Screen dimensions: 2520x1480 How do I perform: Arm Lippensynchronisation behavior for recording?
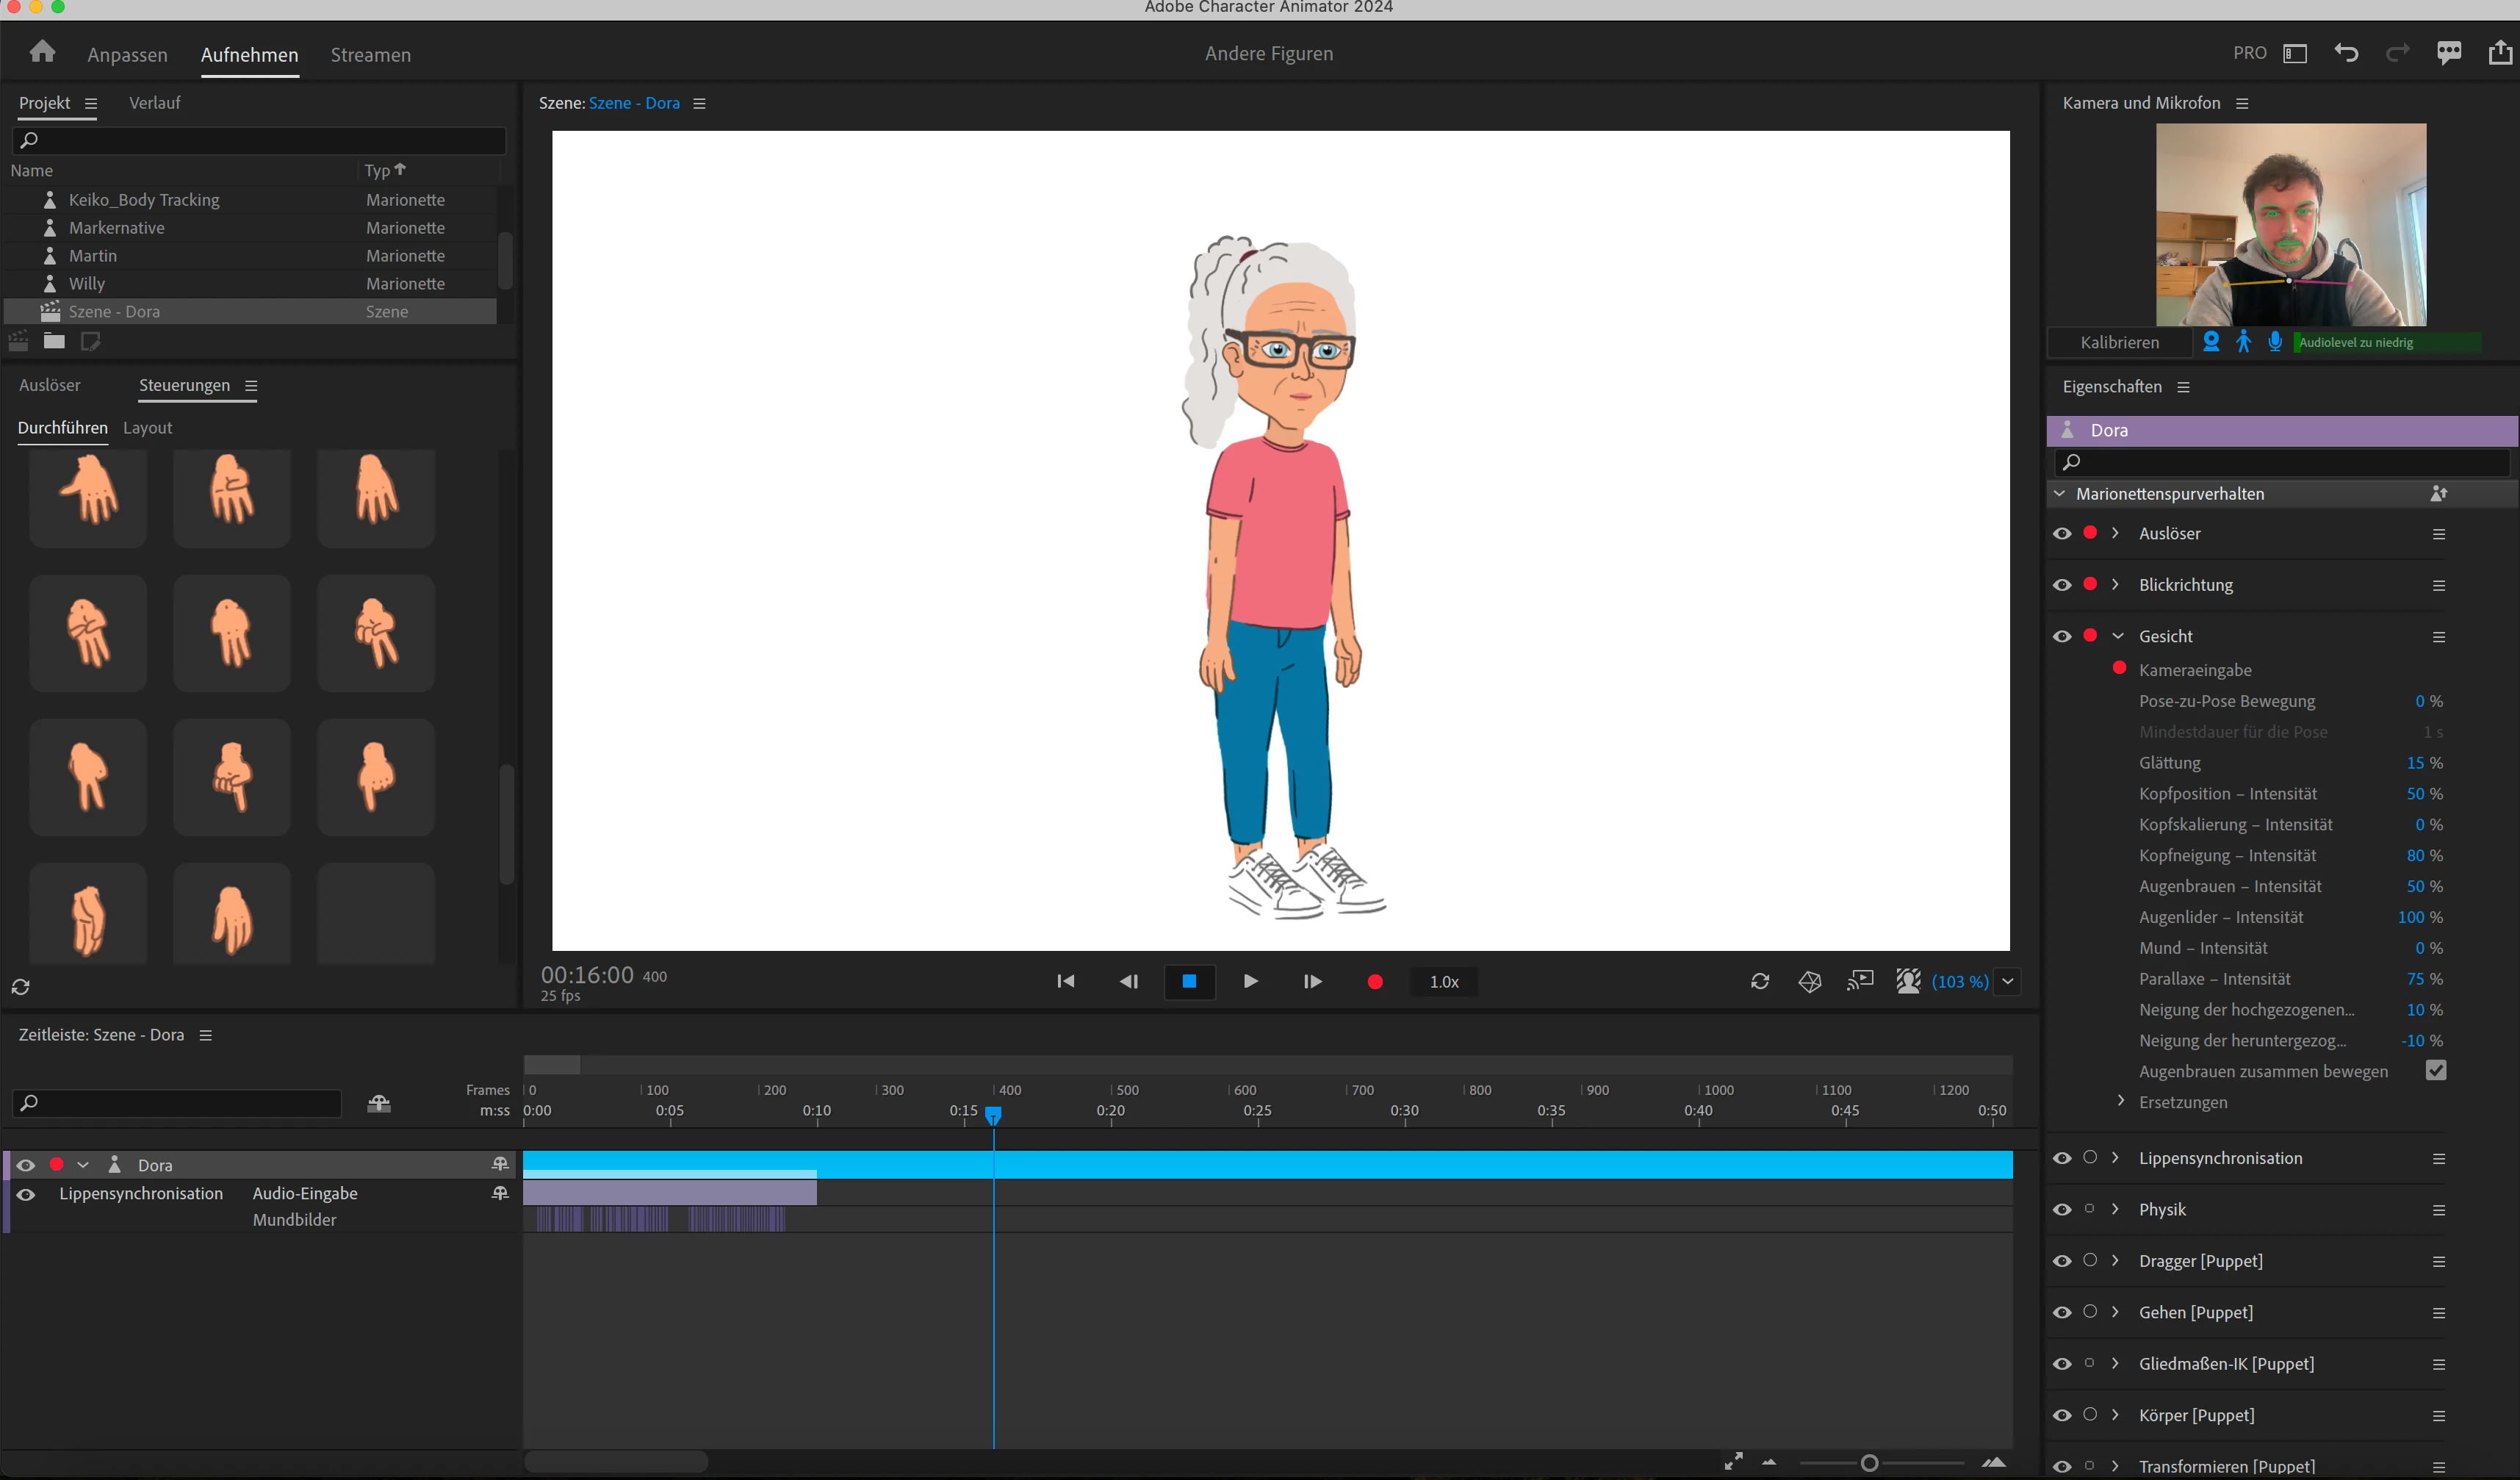tap(2090, 1158)
